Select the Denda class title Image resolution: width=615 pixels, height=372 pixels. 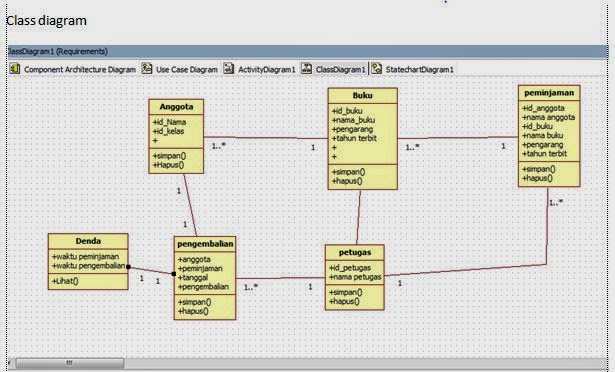(88, 241)
